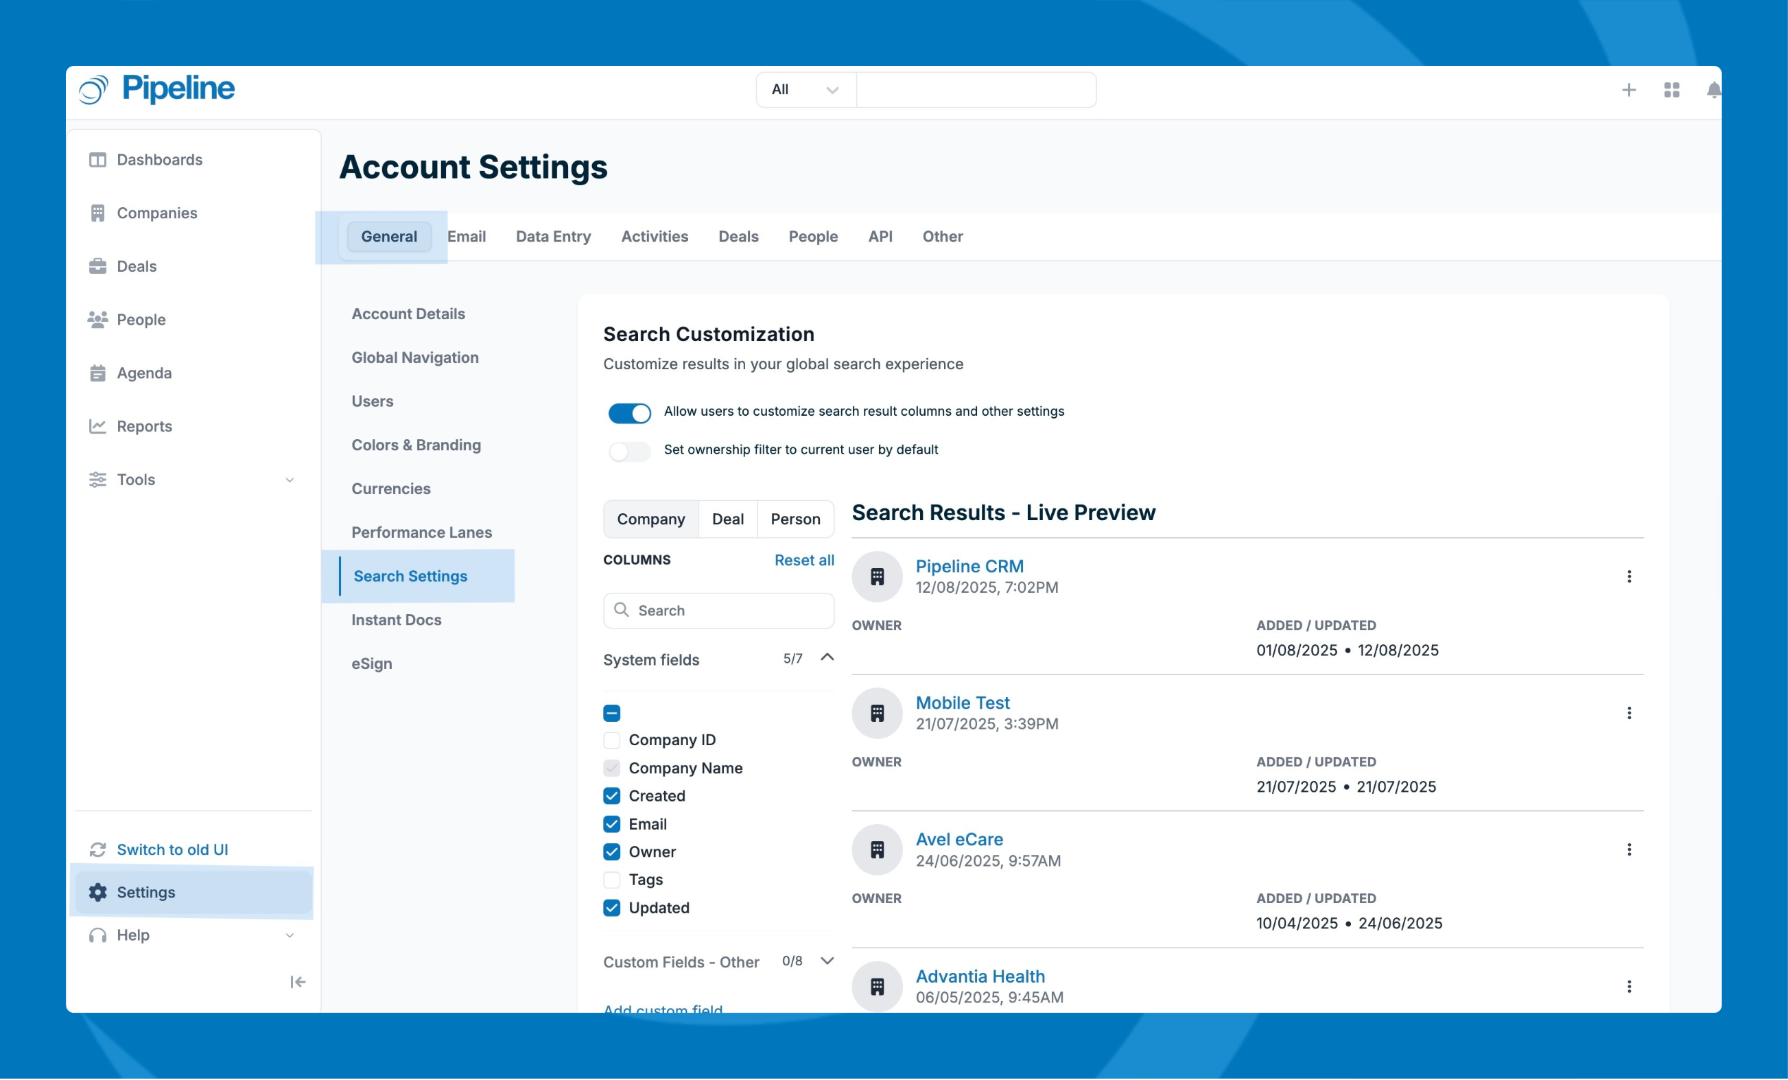
Task: Open Colors & Branding settings page
Action: [416, 445]
